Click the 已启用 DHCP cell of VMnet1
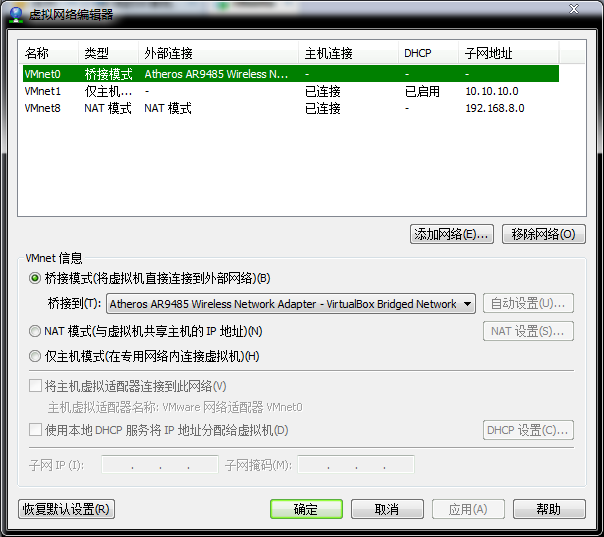The height and width of the screenshot is (537, 604). pyautogui.click(x=422, y=91)
